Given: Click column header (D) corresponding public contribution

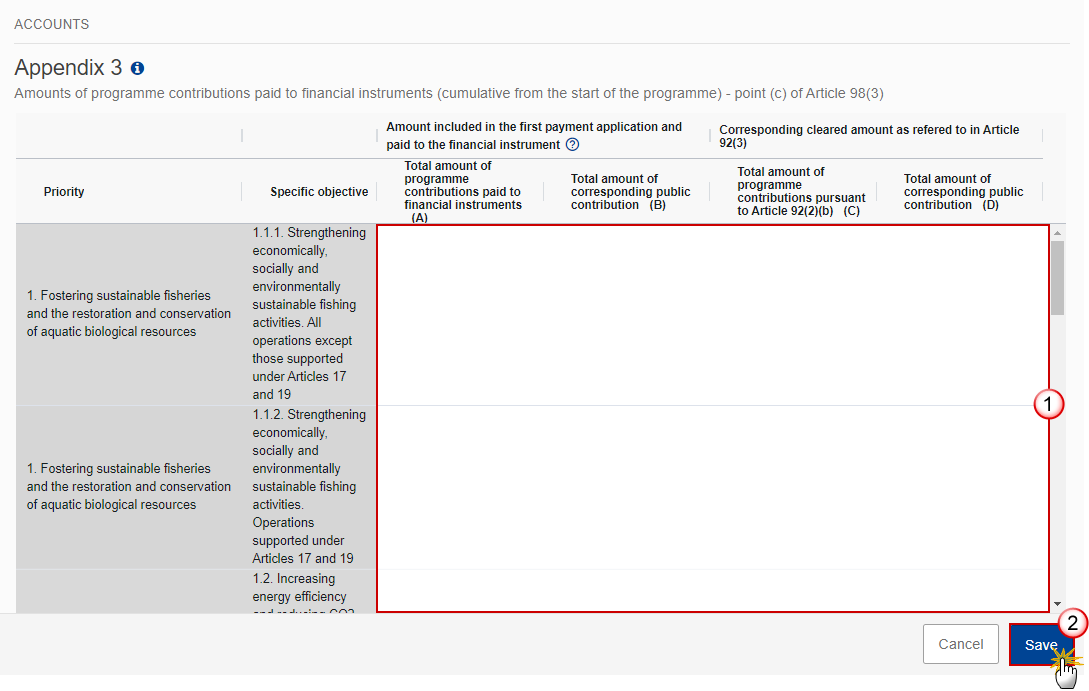Looking at the screenshot, I should pyautogui.click(x=963, y=192).
